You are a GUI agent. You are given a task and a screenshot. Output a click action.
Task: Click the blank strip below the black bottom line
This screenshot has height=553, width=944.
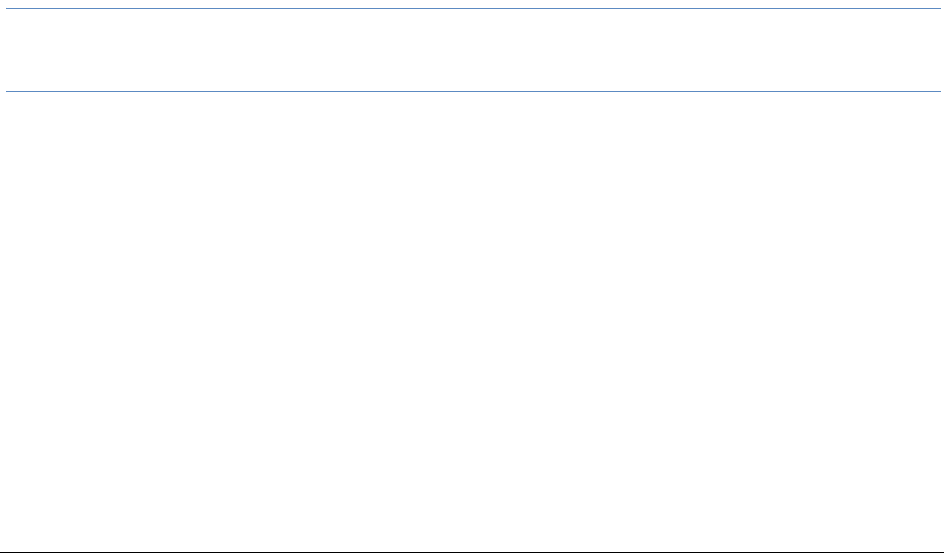click(472, 551)
